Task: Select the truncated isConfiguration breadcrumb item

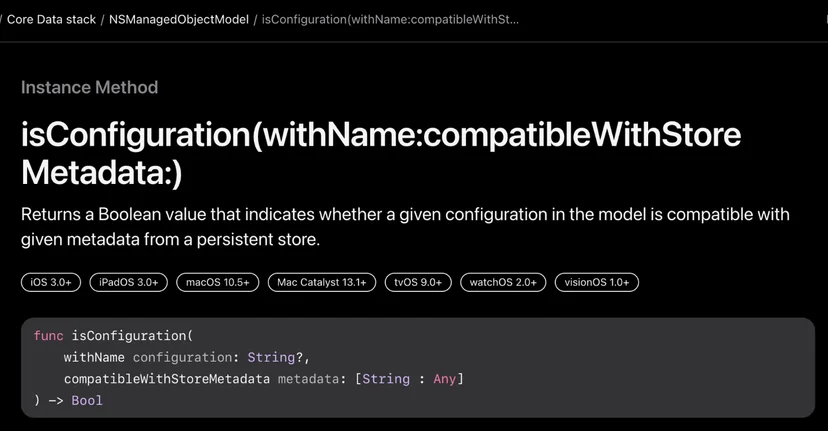Action: pos(390,20)
